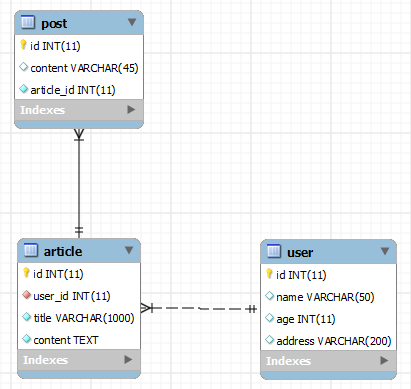Click the user table icon
Image resolution: width=411 pixels, height=389 pixels.
pos(274,251)
